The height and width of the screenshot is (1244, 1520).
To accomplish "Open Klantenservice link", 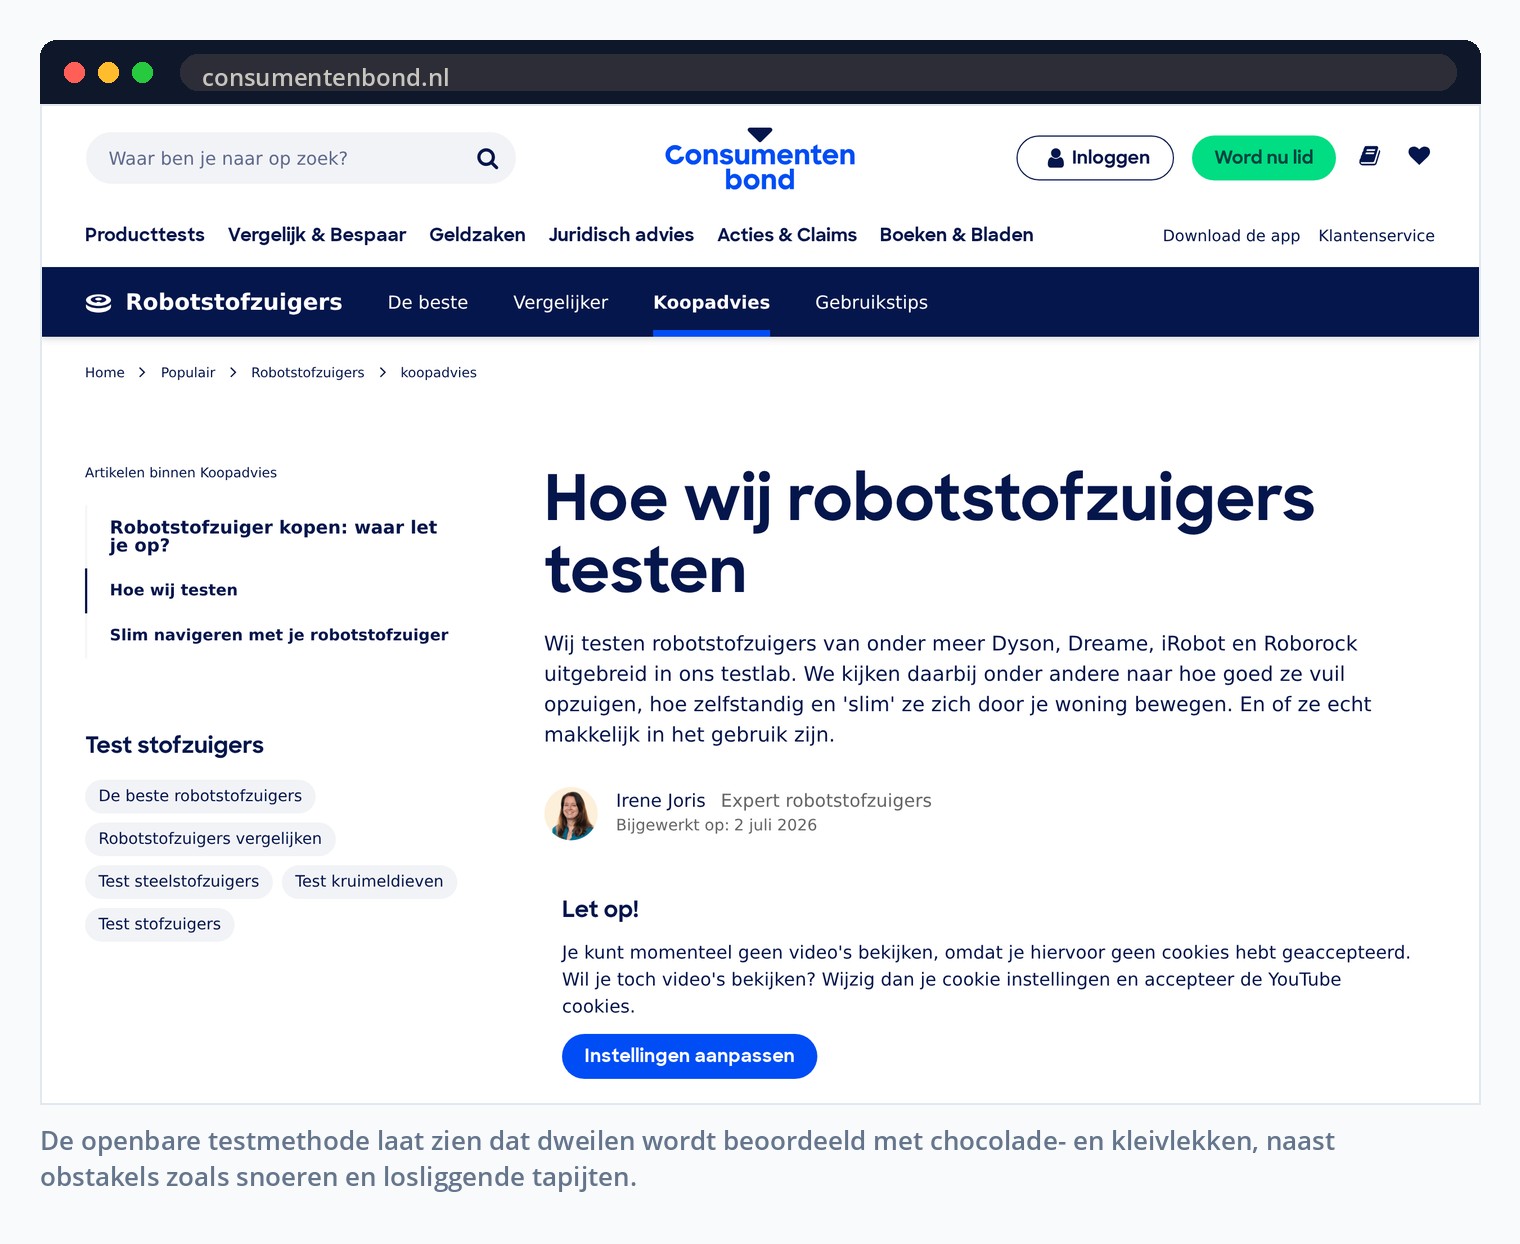I will coord(1376,236).
